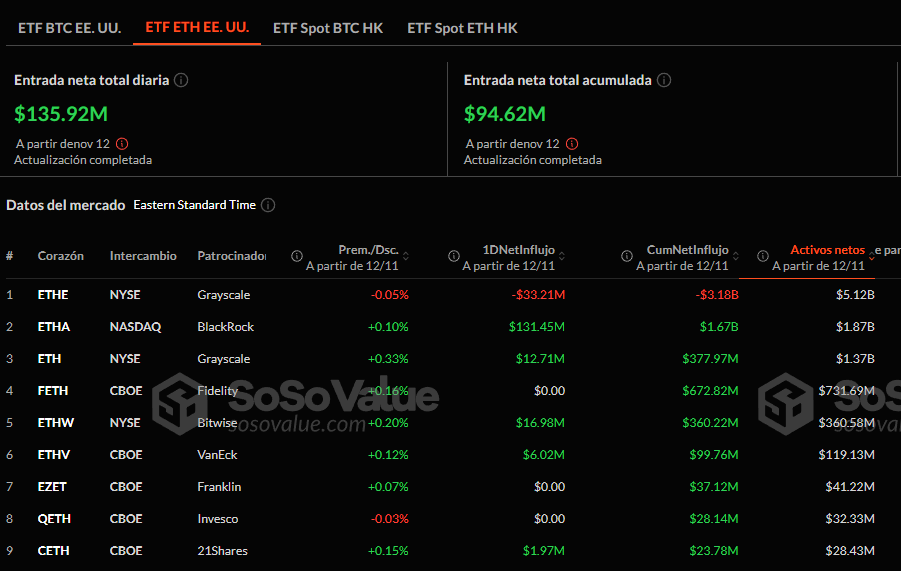This screenshot has height=571, width=901.
Task: Click the Corazón column header
Action: 60,256
